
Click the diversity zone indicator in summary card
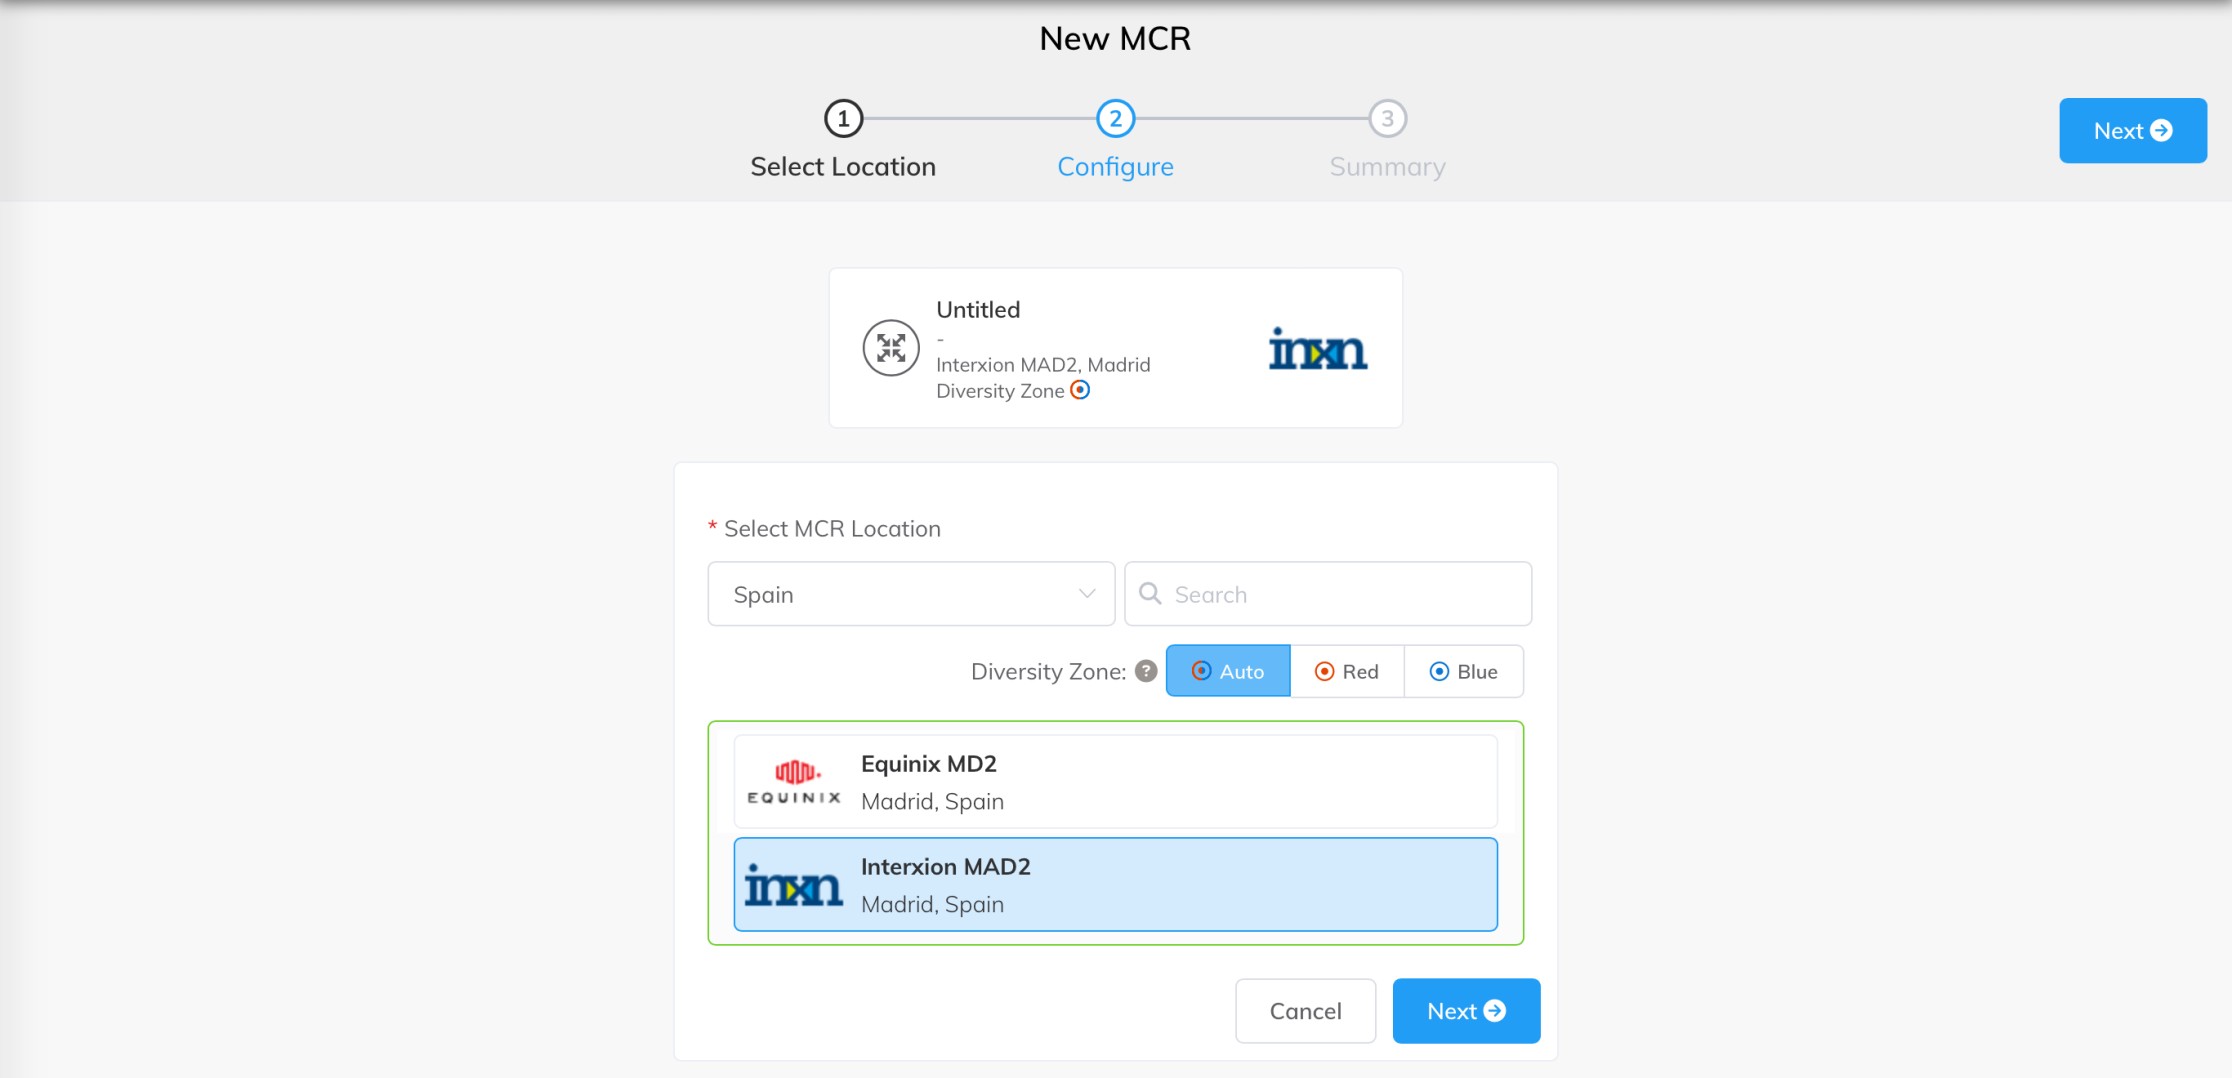1080,390
